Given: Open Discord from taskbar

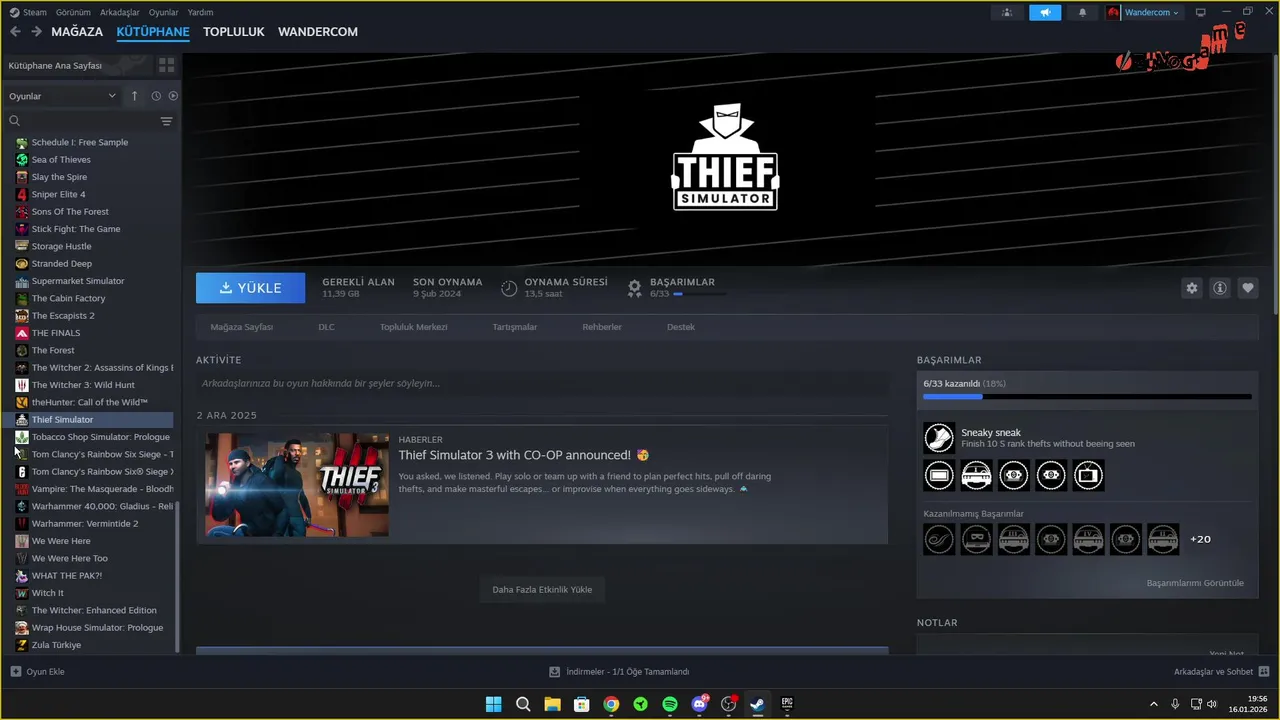Looking at the screenshot, I should coord(700,704).
